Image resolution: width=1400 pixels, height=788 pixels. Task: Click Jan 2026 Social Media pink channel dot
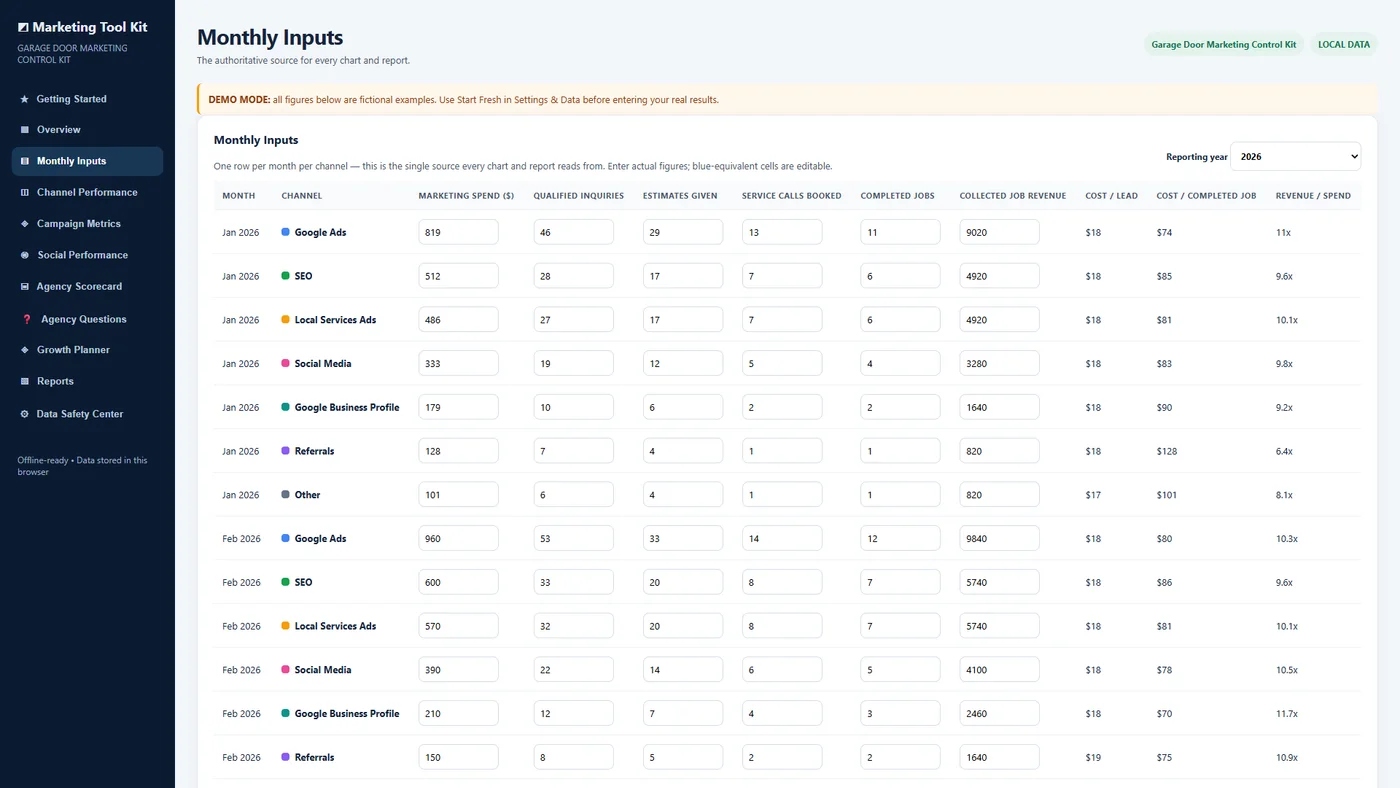[286, 364]
